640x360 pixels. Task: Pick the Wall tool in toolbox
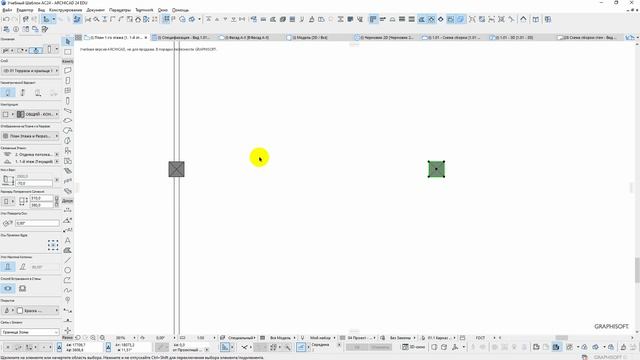tap(68, 71)
